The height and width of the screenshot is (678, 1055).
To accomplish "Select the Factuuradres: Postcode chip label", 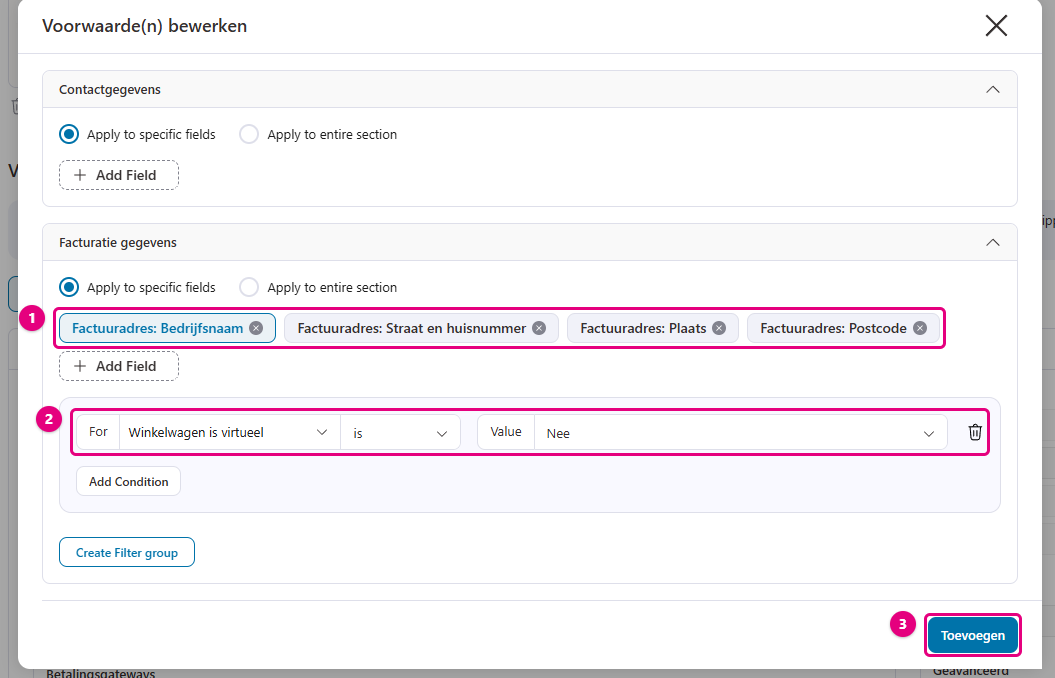I will pos(834,328).
